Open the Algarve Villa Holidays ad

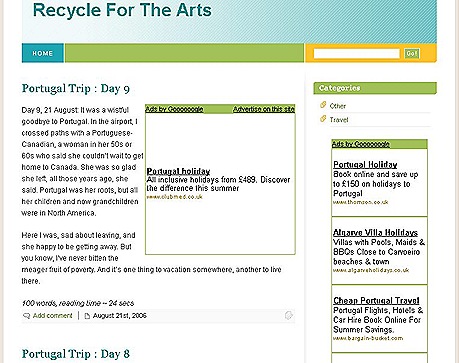click(x=375, y=233)
